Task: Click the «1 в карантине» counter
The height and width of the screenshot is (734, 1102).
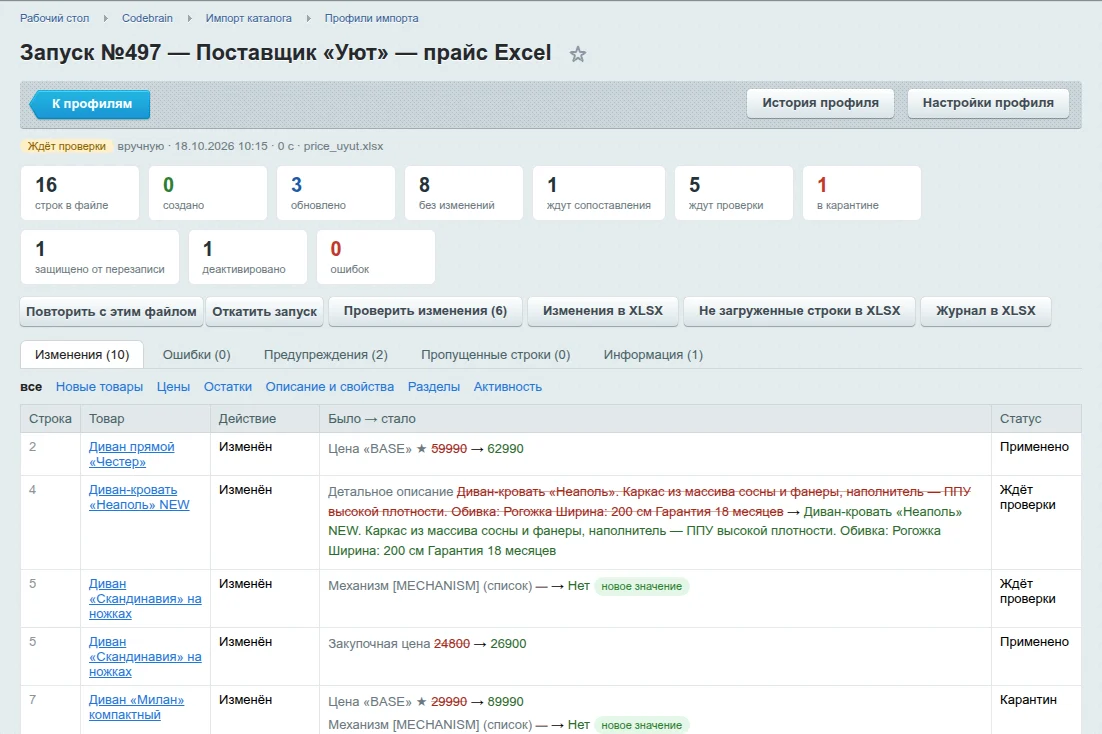Action: (862, 193)
